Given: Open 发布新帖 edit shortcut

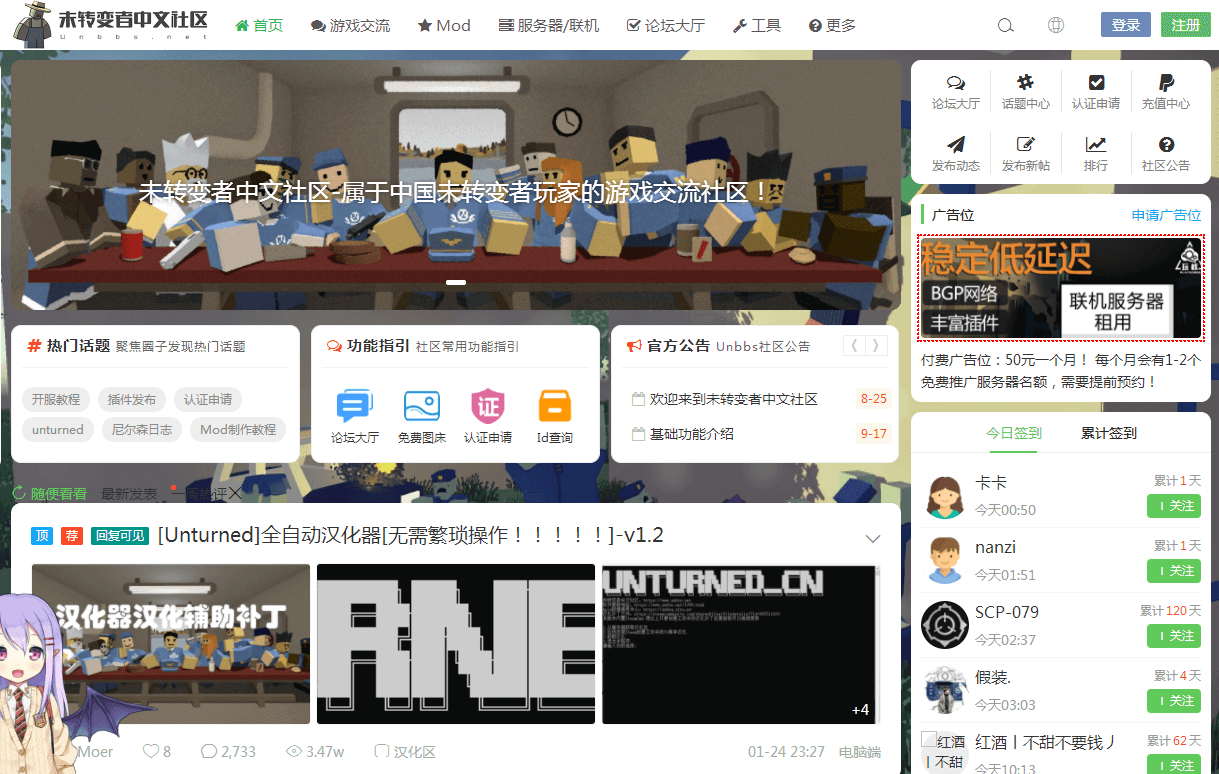Looking at the screenshot, I should pos(1026,154).
